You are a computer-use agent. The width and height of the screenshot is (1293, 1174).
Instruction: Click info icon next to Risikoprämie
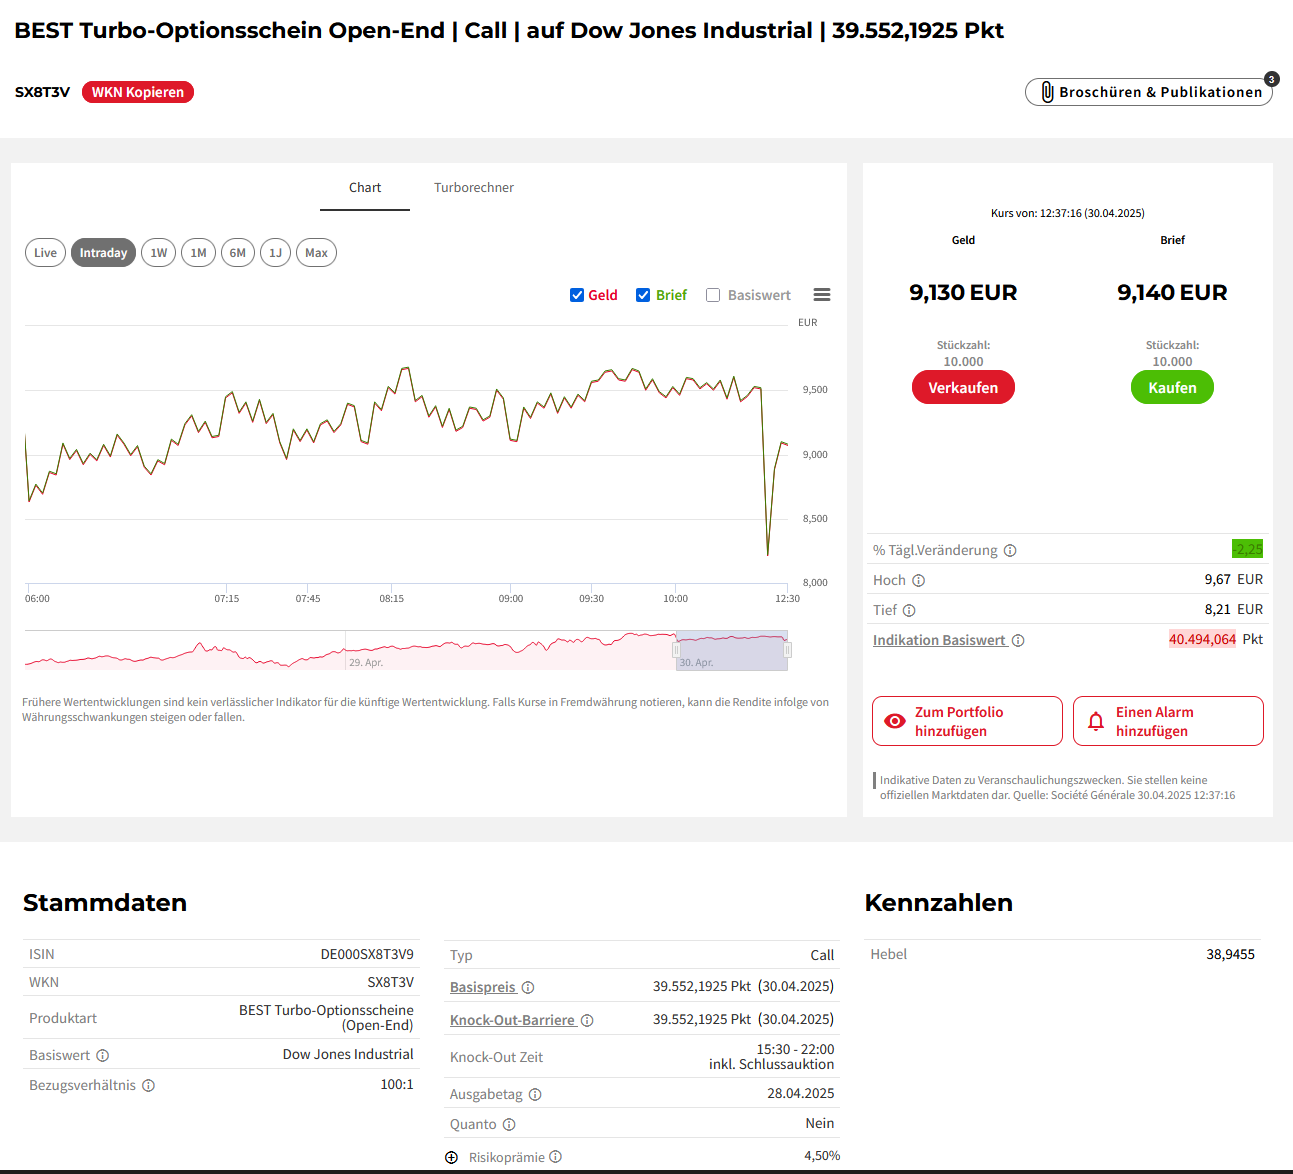(556, 1157)
